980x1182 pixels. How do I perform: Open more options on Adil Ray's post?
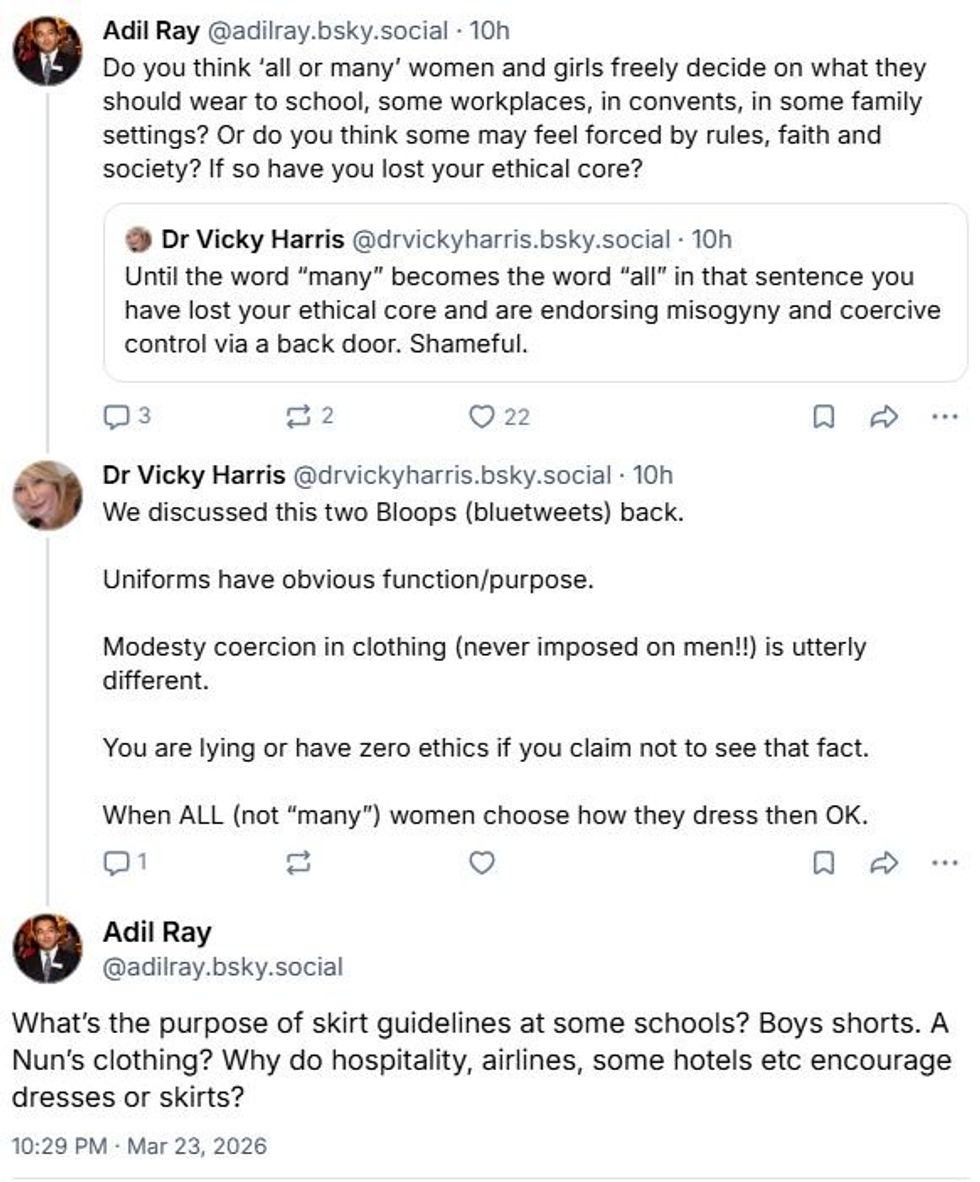coord(943,417)
